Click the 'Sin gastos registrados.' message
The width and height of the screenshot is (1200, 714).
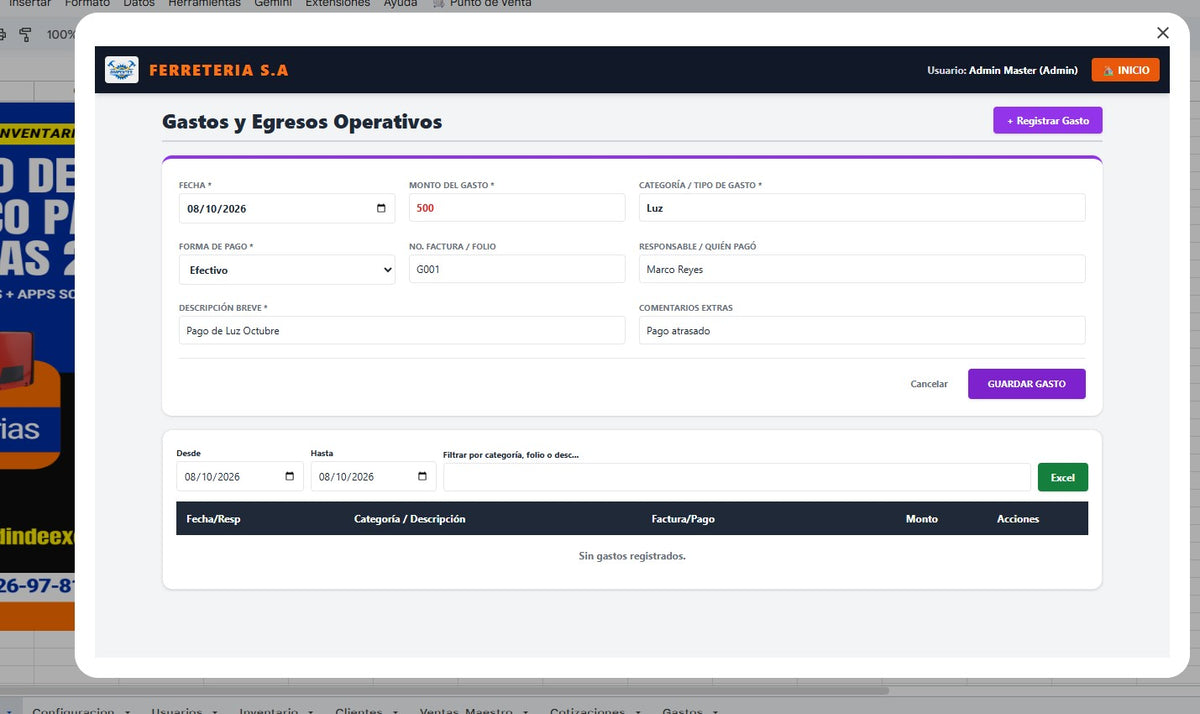click(x=632, y=556)
